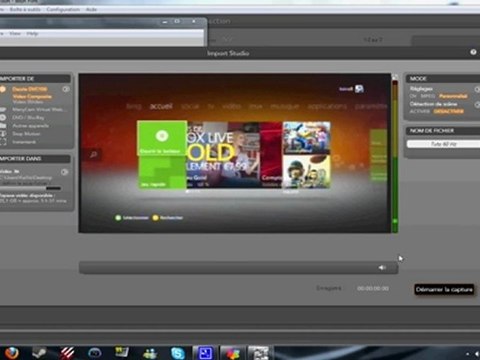Click the Autres appareils source label
The image size is (480, 360).
[x=31, y=126]
